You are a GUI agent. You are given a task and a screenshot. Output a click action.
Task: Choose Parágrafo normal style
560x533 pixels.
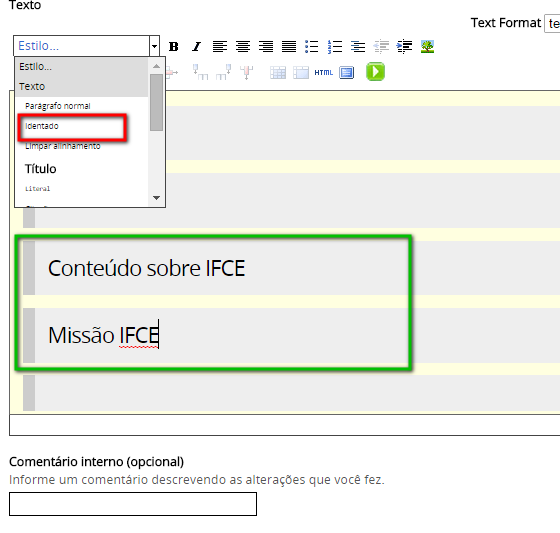58,106
